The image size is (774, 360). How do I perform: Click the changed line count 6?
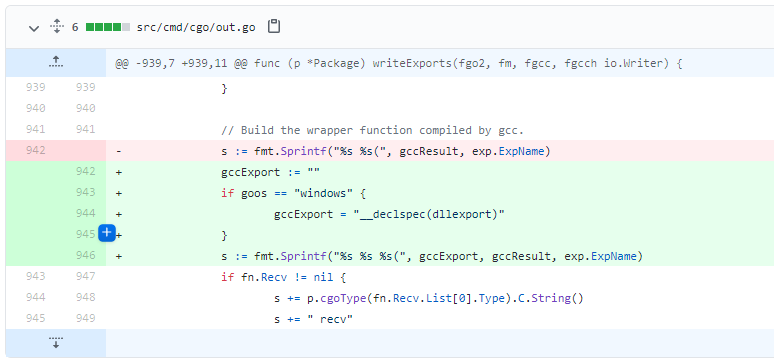pyautogui.click(x=75, y=27)
